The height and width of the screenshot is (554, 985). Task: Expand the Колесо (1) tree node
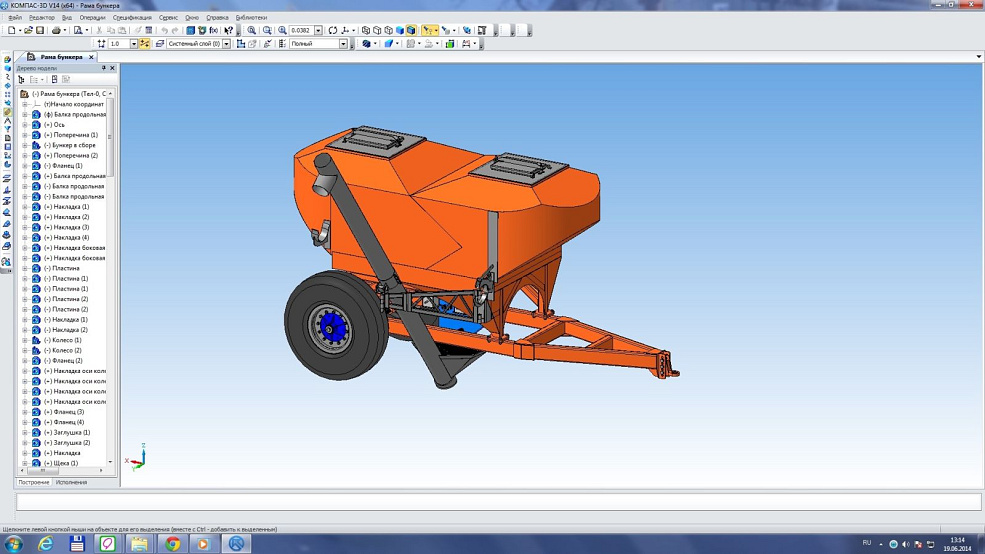pyautogui.click(x=25, y=340)
